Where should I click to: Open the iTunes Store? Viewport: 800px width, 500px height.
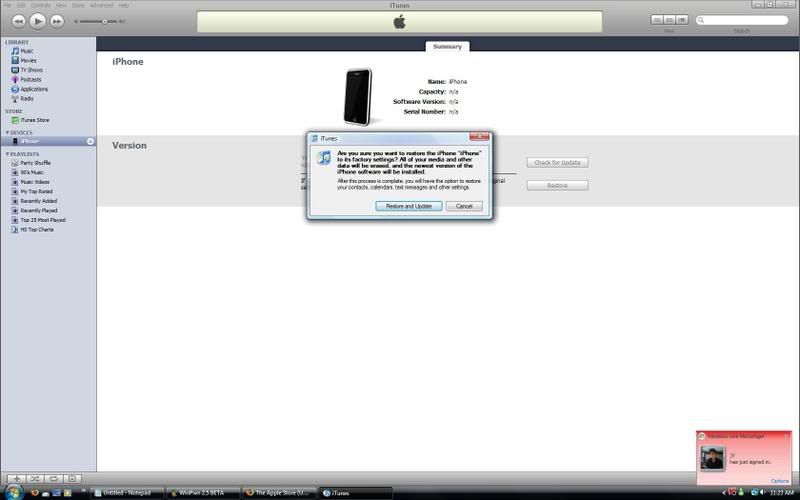tap(34, 120)
